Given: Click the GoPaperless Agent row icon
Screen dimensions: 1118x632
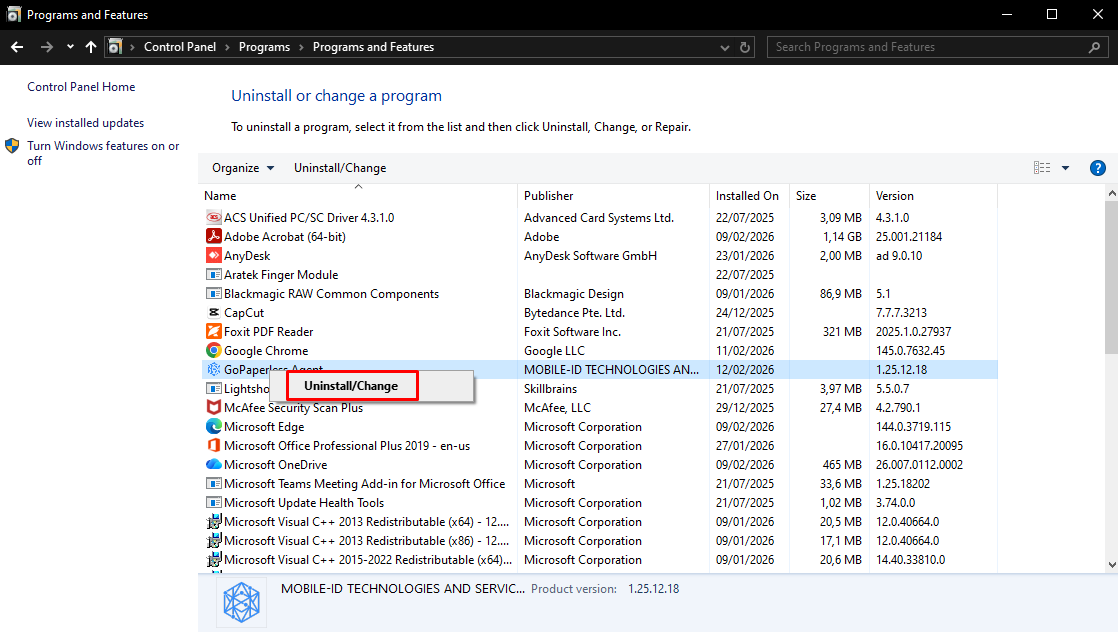Looking at the screenshot, I should tap(213, 369).
